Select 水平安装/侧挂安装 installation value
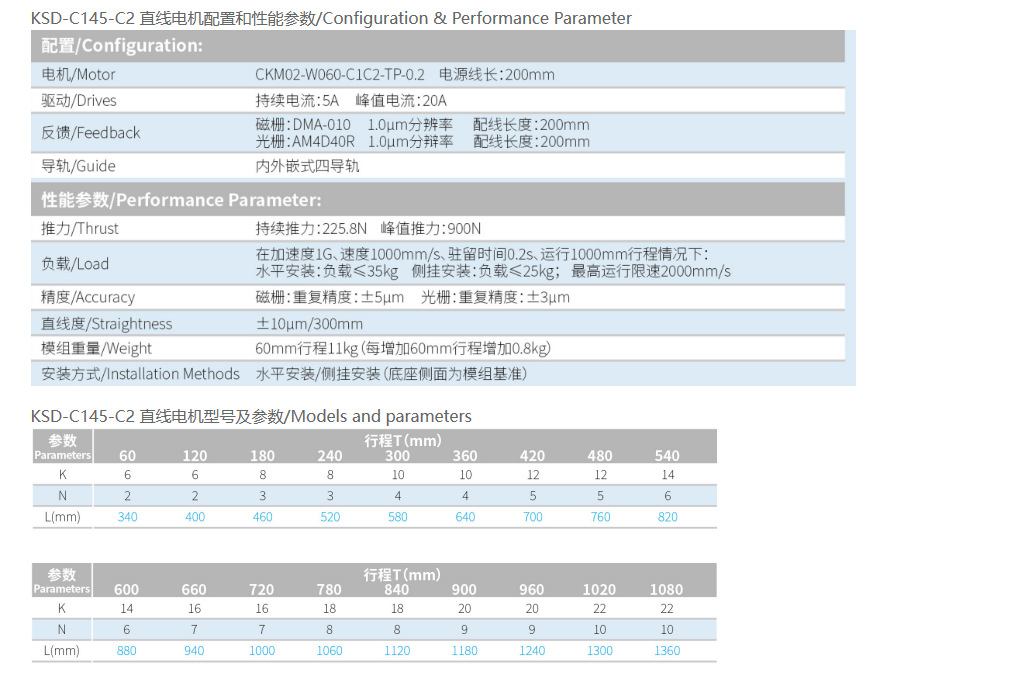Viewport: 1025px width, 674px height. [318, 374]
